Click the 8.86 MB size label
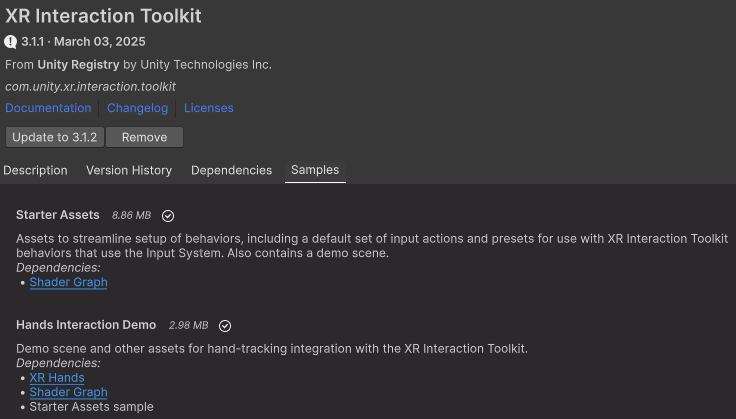 click(131, 215)
